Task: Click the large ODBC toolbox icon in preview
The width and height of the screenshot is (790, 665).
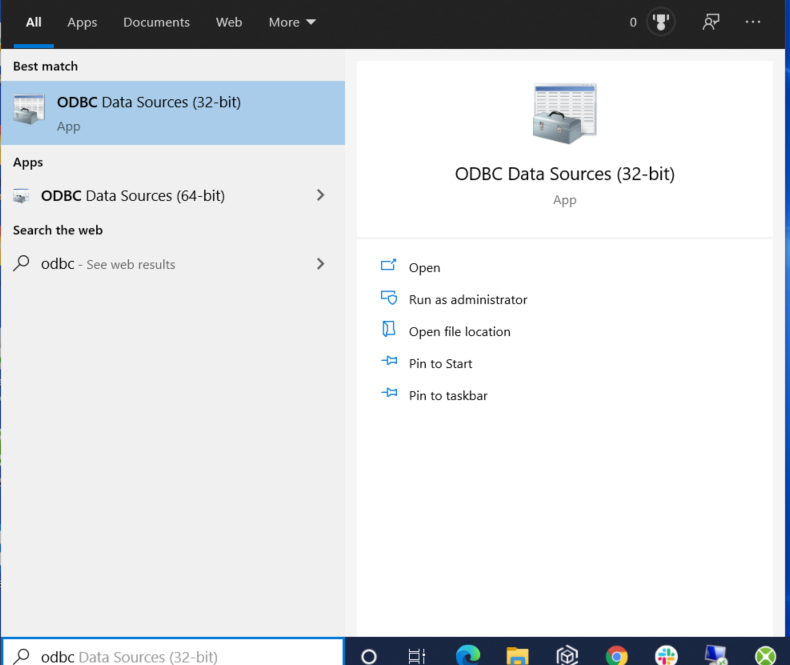Action: (565, 113)
